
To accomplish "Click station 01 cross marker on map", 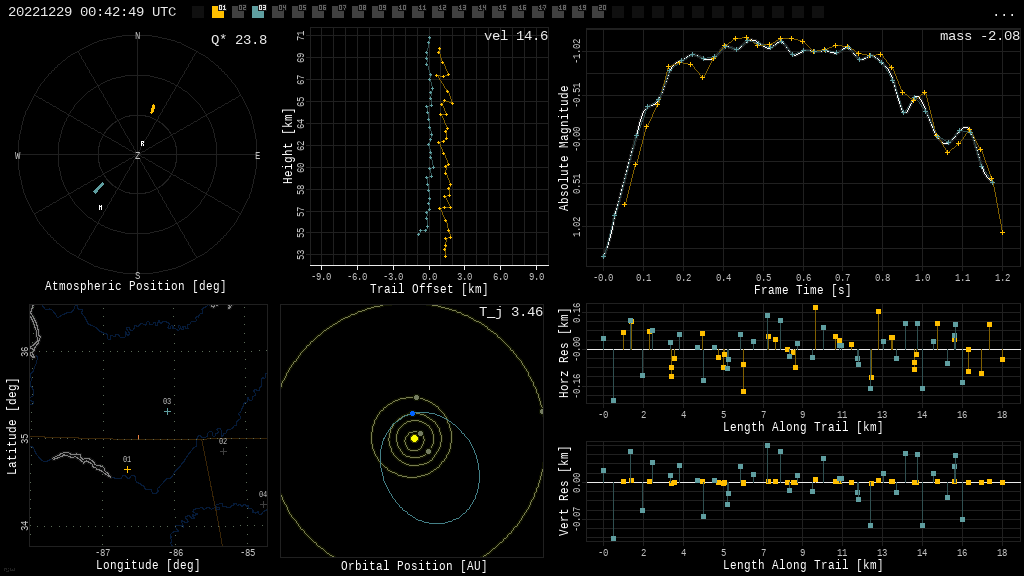I will [127, 469].
